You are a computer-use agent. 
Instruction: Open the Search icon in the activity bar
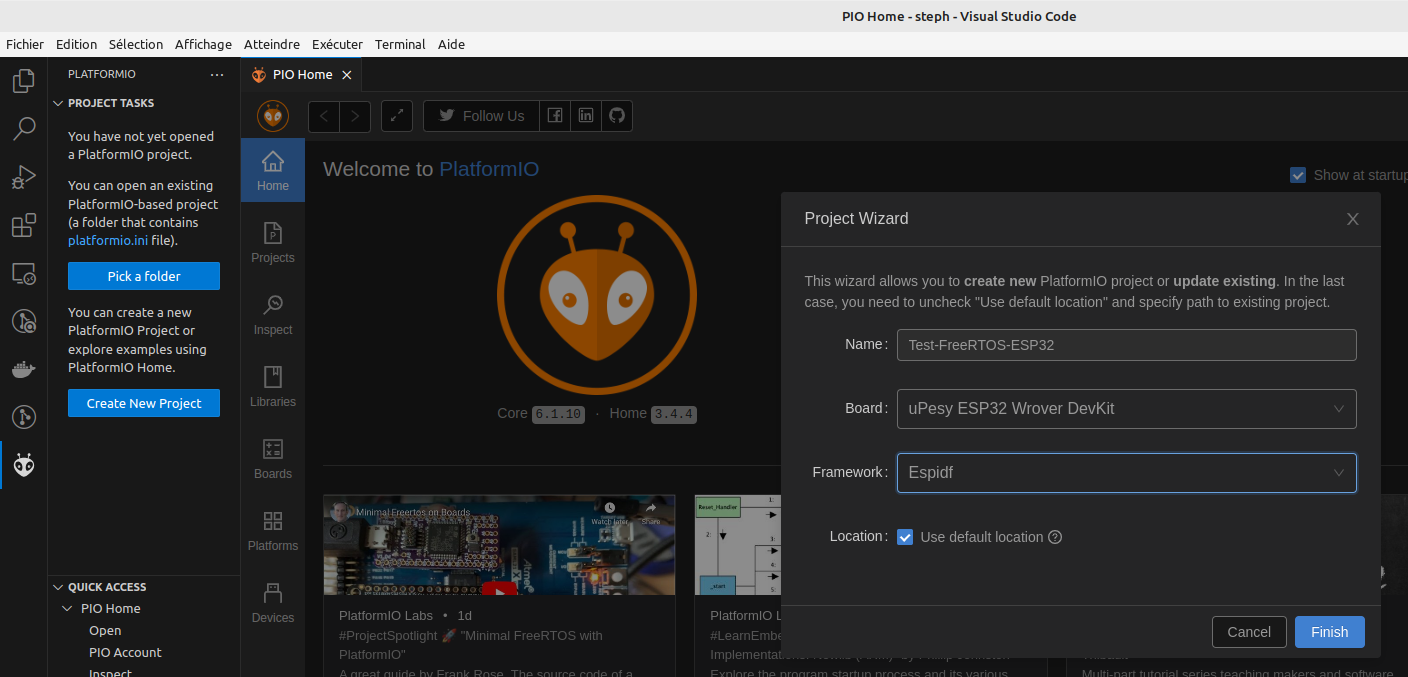(x=23, y=128)
